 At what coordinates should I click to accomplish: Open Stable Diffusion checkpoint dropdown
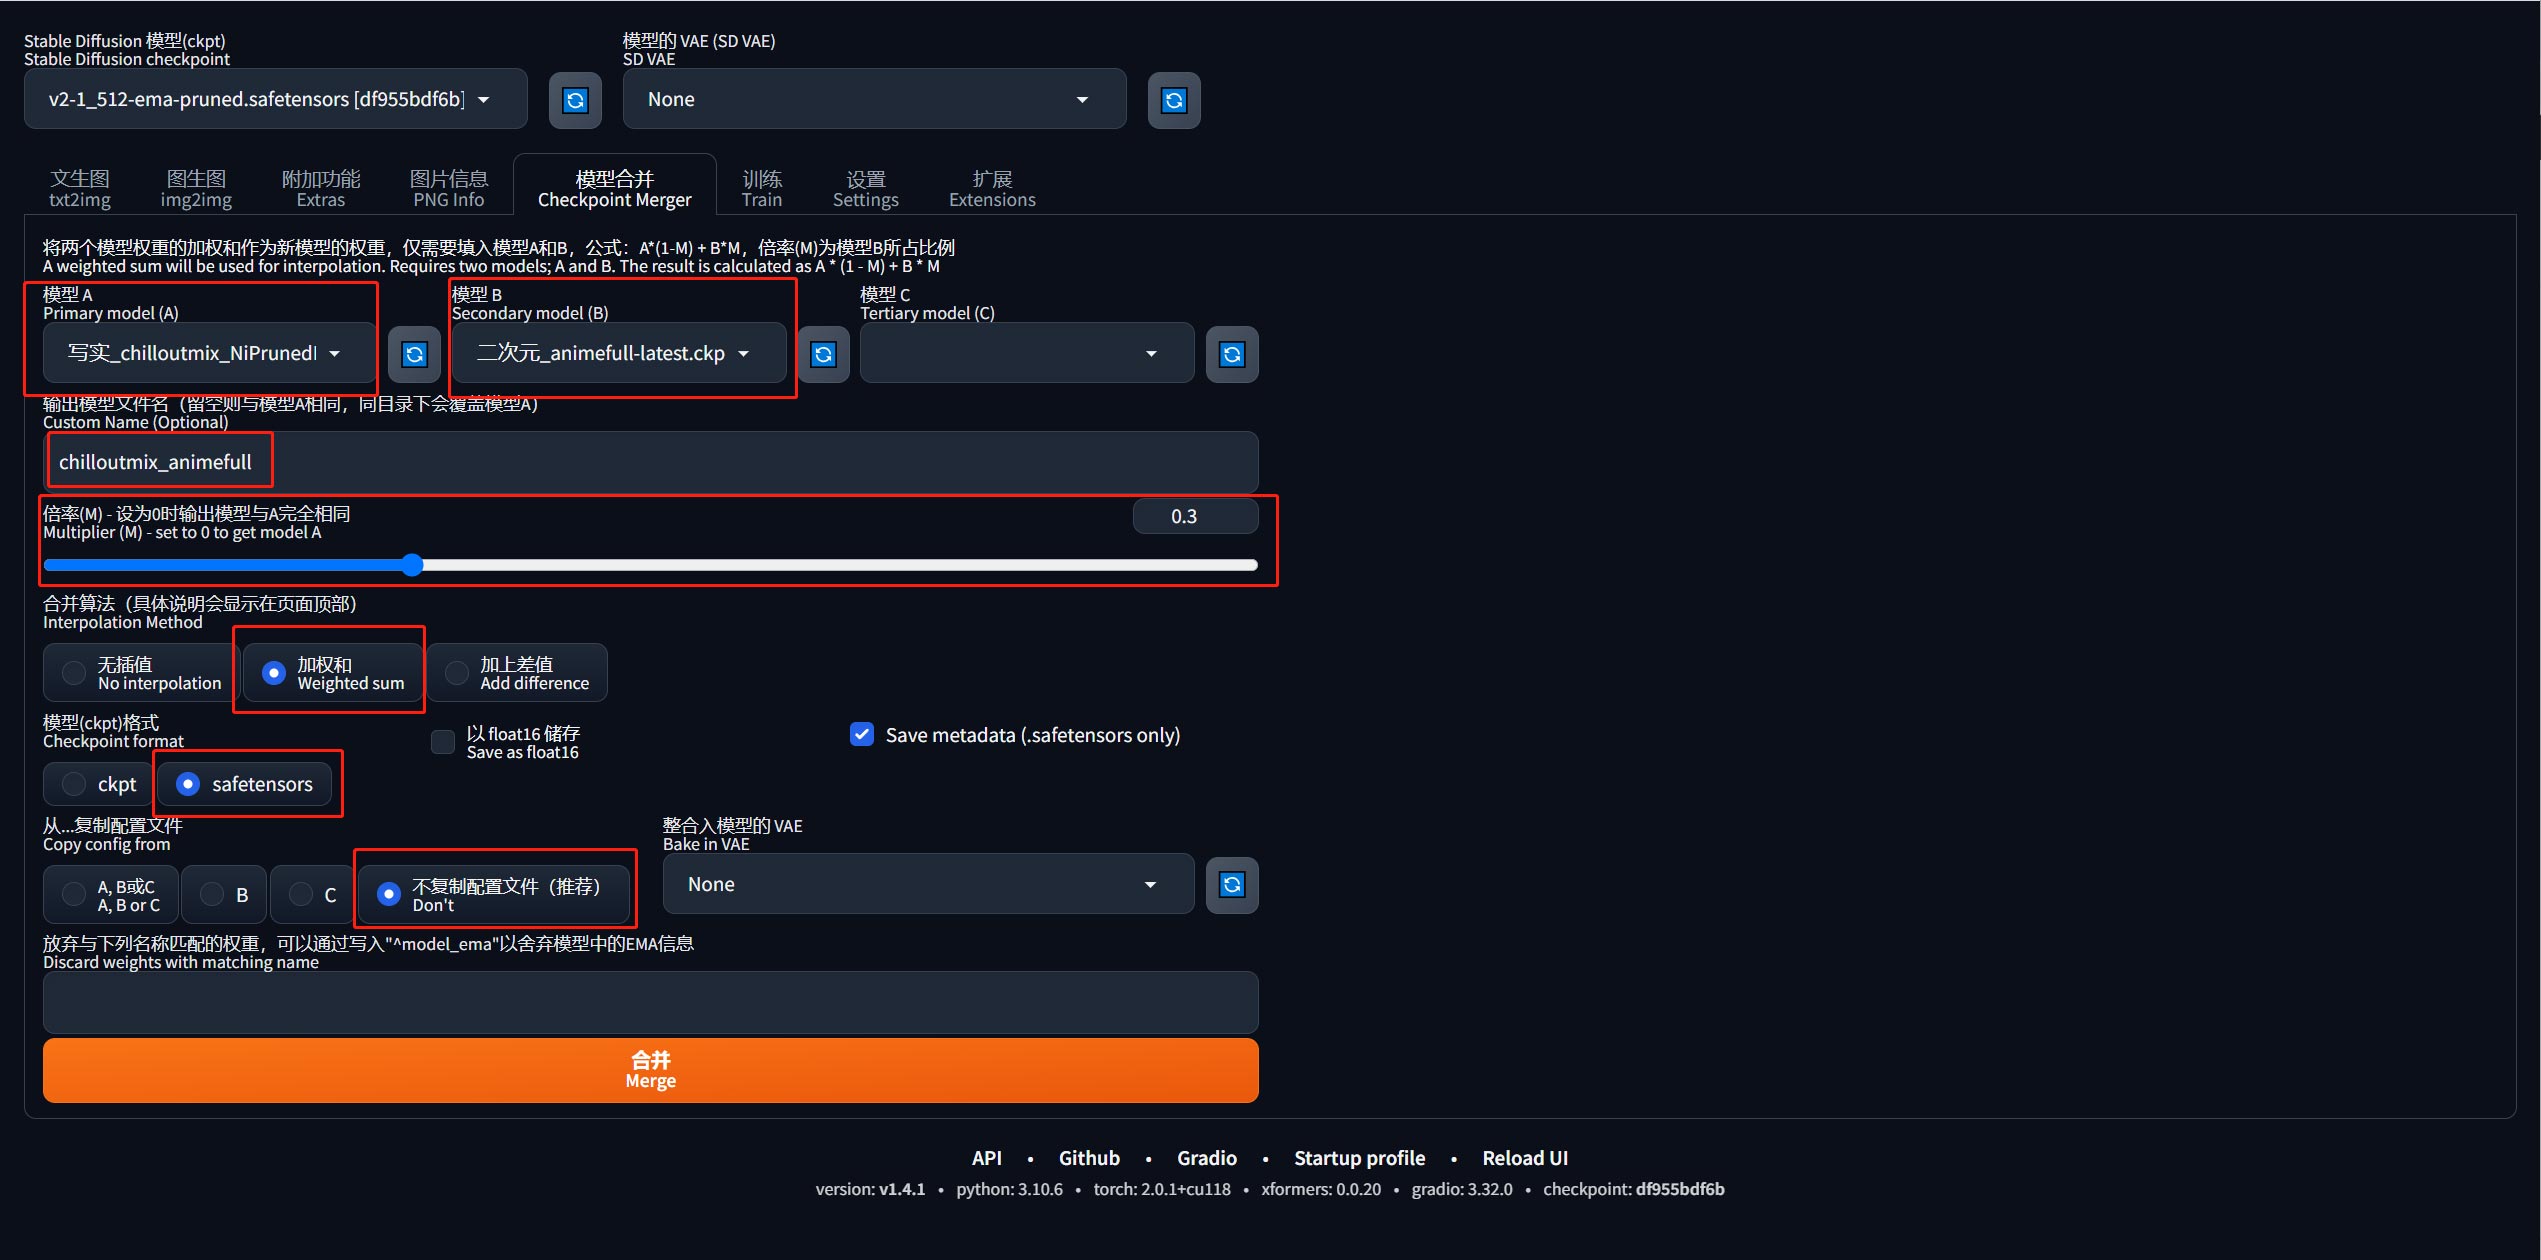[x=276, y=99]
